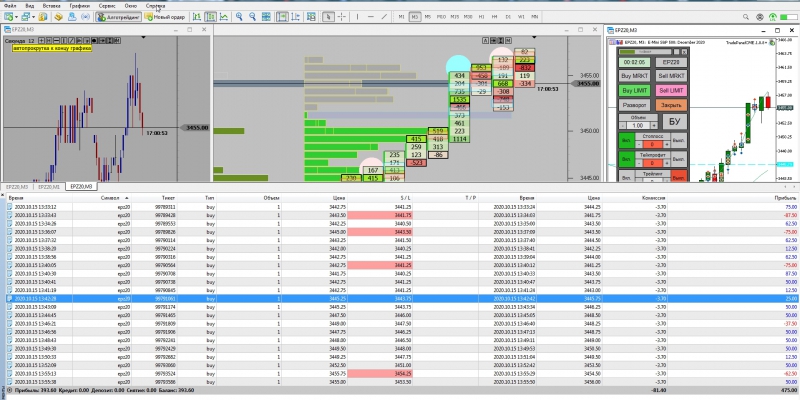Open the search icon at top right

(x=746, y=17)
